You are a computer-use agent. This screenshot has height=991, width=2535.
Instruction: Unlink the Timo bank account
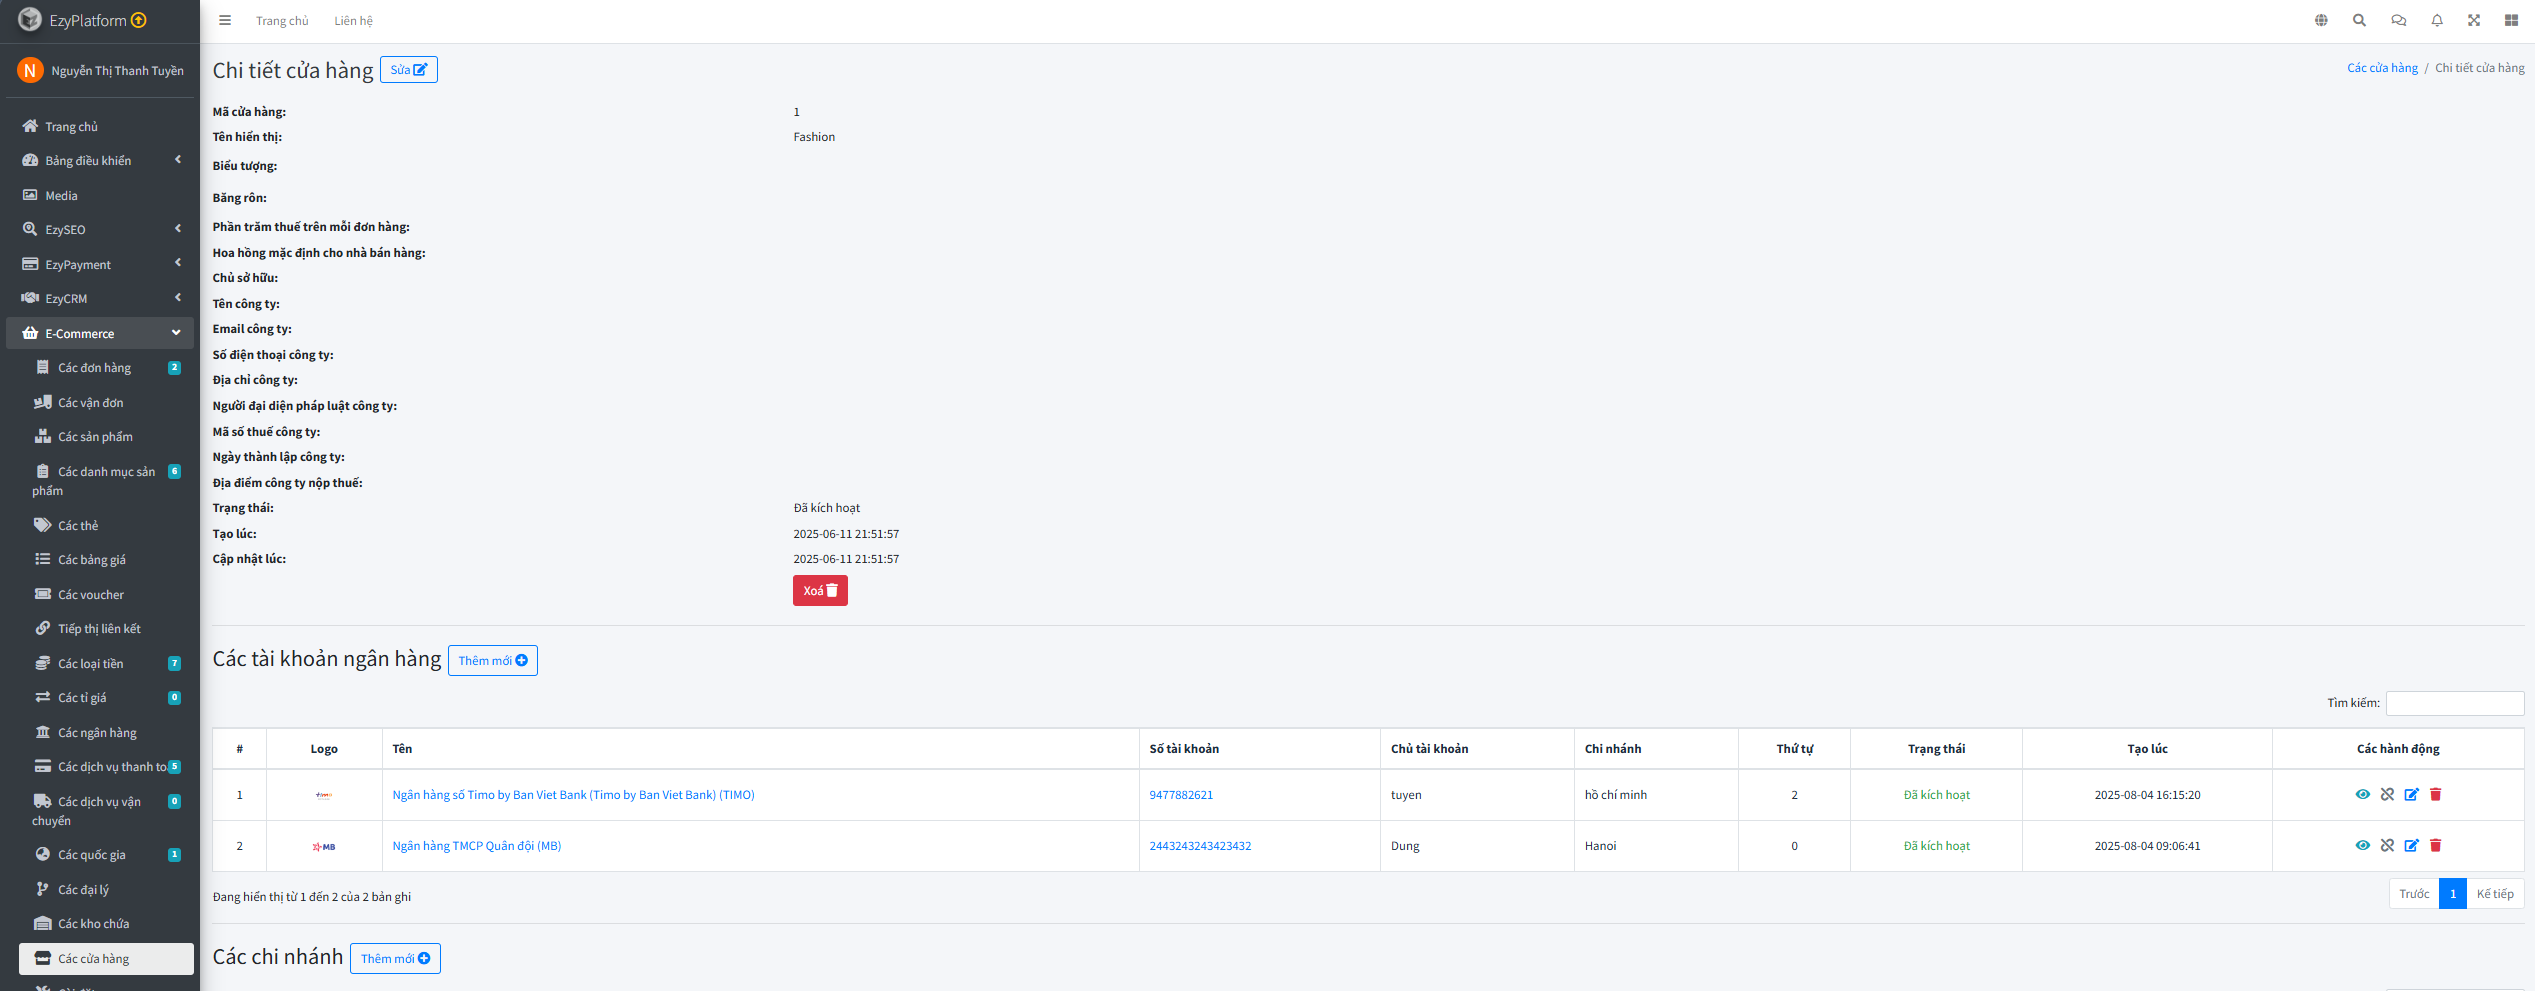2387,794
